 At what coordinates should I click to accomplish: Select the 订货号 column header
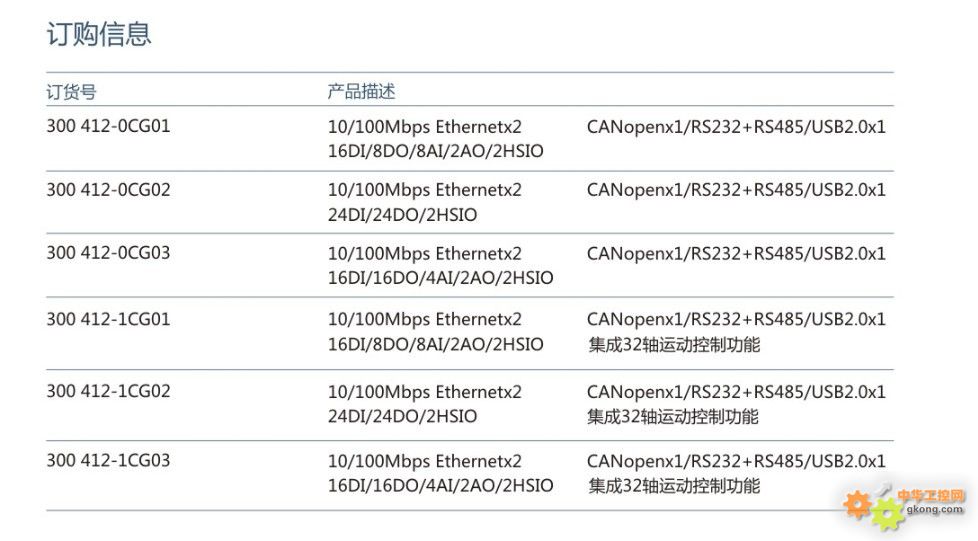coord(71,92)
